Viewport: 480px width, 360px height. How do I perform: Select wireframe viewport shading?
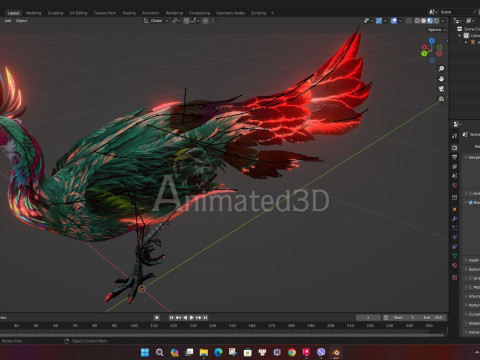(x=417, y=21)
